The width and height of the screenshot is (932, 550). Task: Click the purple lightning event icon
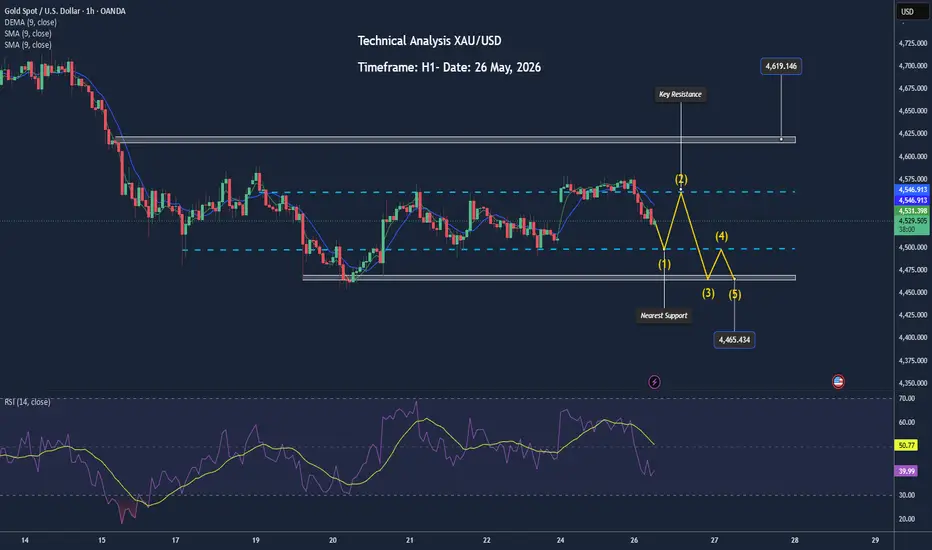[x=654, y=382]
